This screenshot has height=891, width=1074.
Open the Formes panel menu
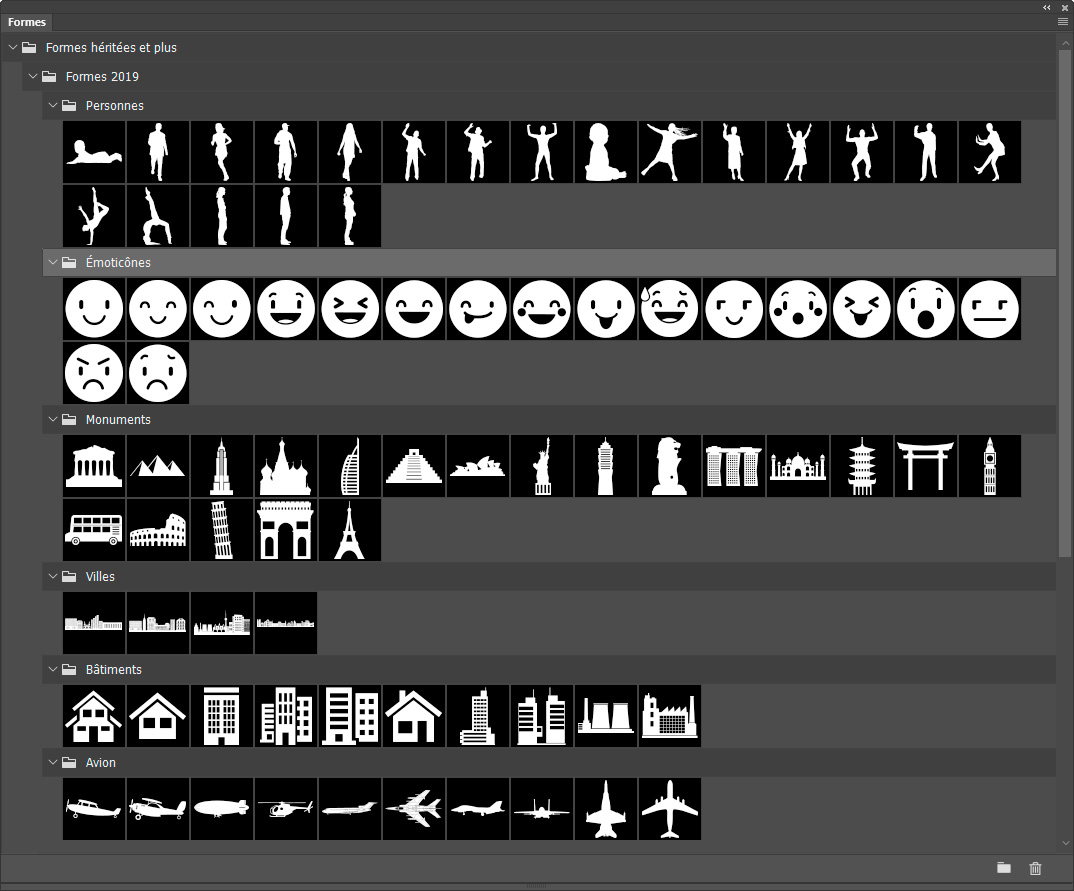[1063, 21]
